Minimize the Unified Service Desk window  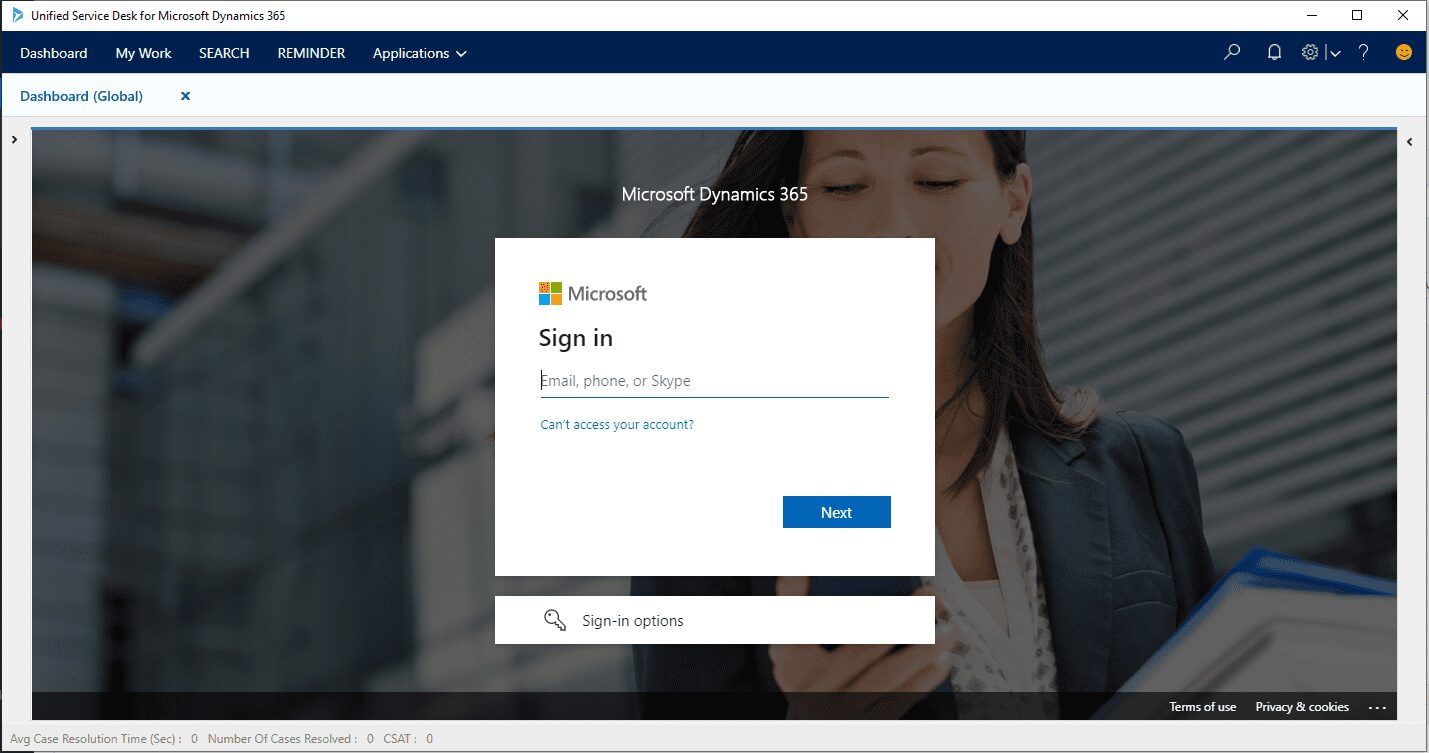coord(1312,15)
